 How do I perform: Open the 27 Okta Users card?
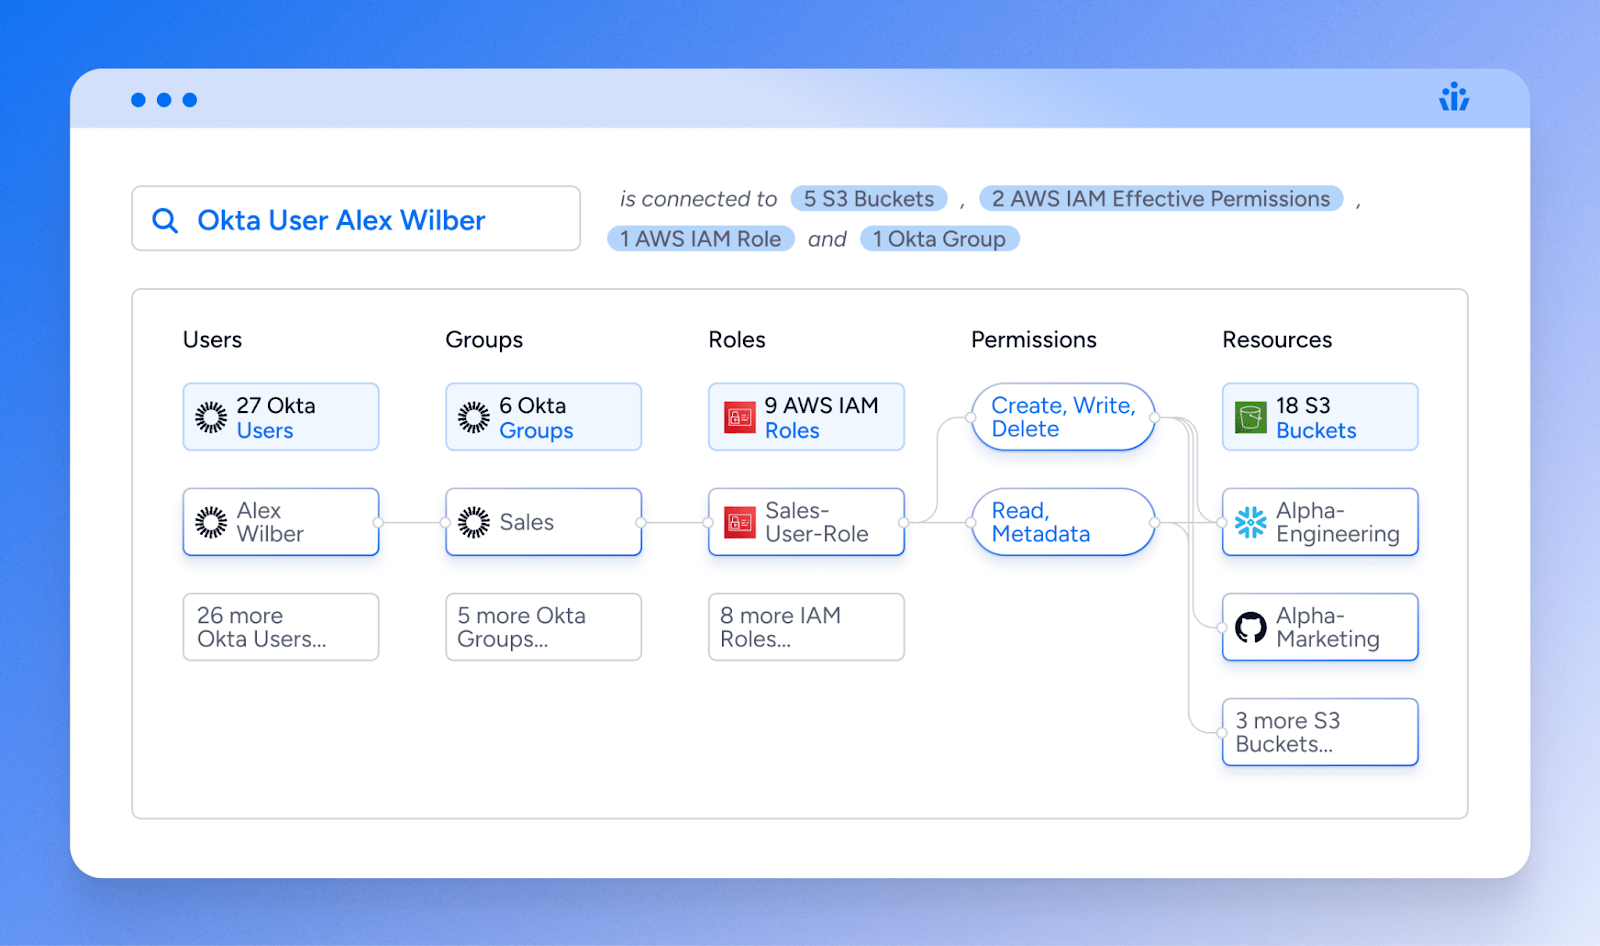click(x=281, y=417)
